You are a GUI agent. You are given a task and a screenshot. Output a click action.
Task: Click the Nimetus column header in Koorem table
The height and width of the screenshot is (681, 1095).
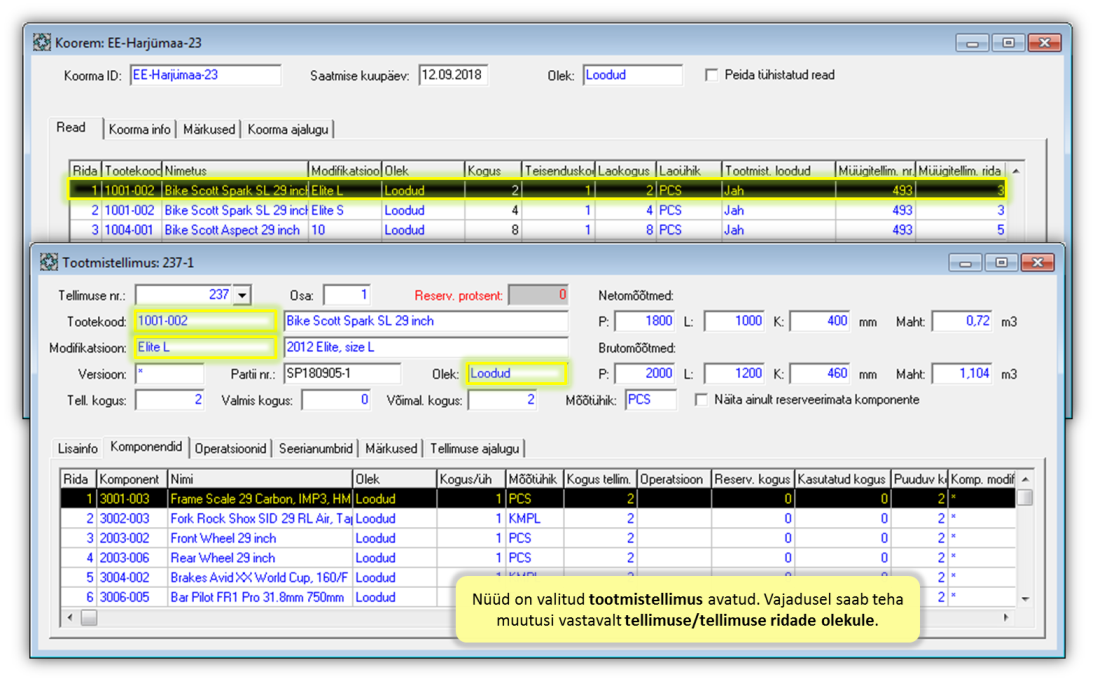(x=235, y=170)
